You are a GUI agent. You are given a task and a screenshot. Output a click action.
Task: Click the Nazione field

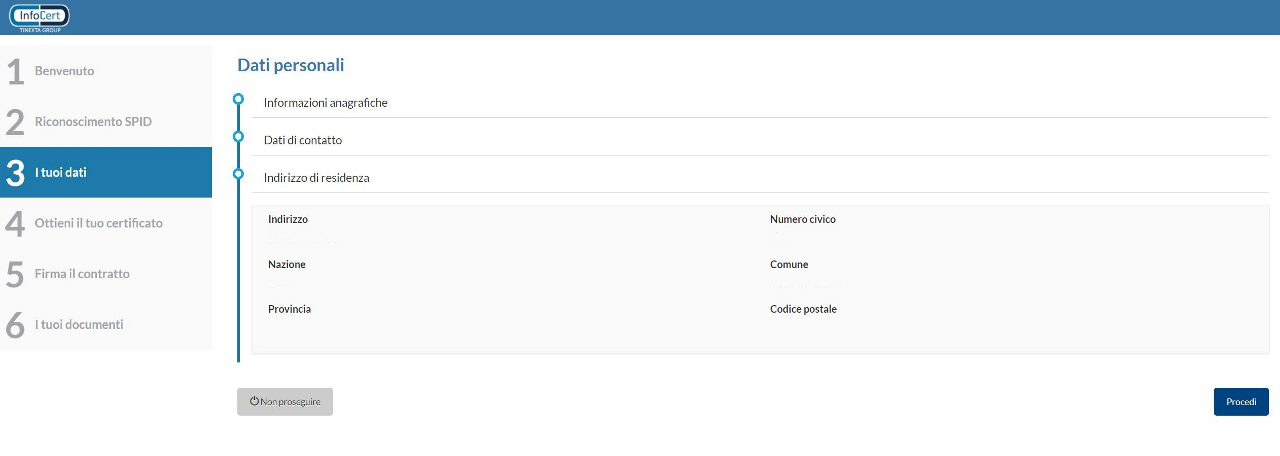click(x=290, y=285)
